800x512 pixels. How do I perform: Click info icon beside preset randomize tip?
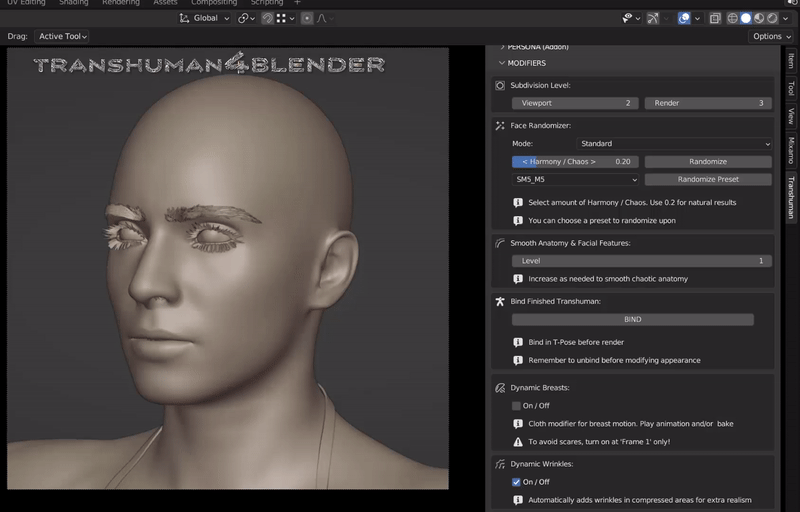pyautogui.click(x=518, y=221)
